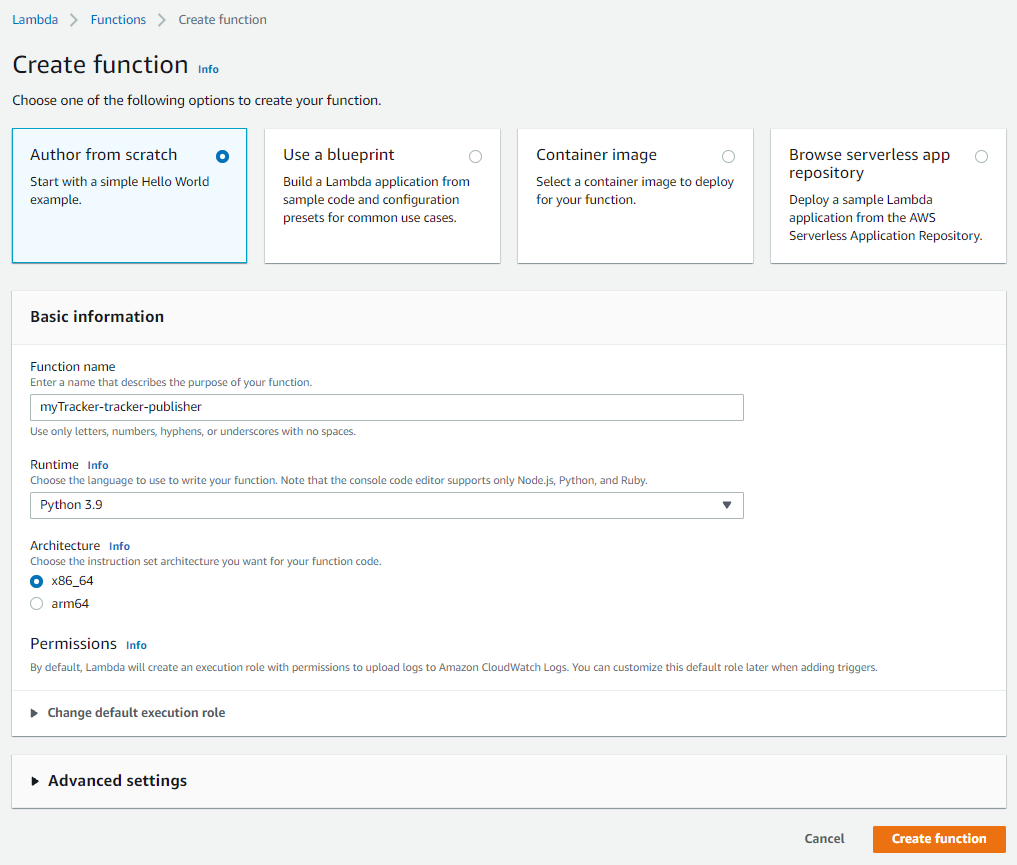Viewport: 1017px width, 865px height.
Task: Click the Runtime dropdown arrow icon
Action: click(x=728, y=506)
